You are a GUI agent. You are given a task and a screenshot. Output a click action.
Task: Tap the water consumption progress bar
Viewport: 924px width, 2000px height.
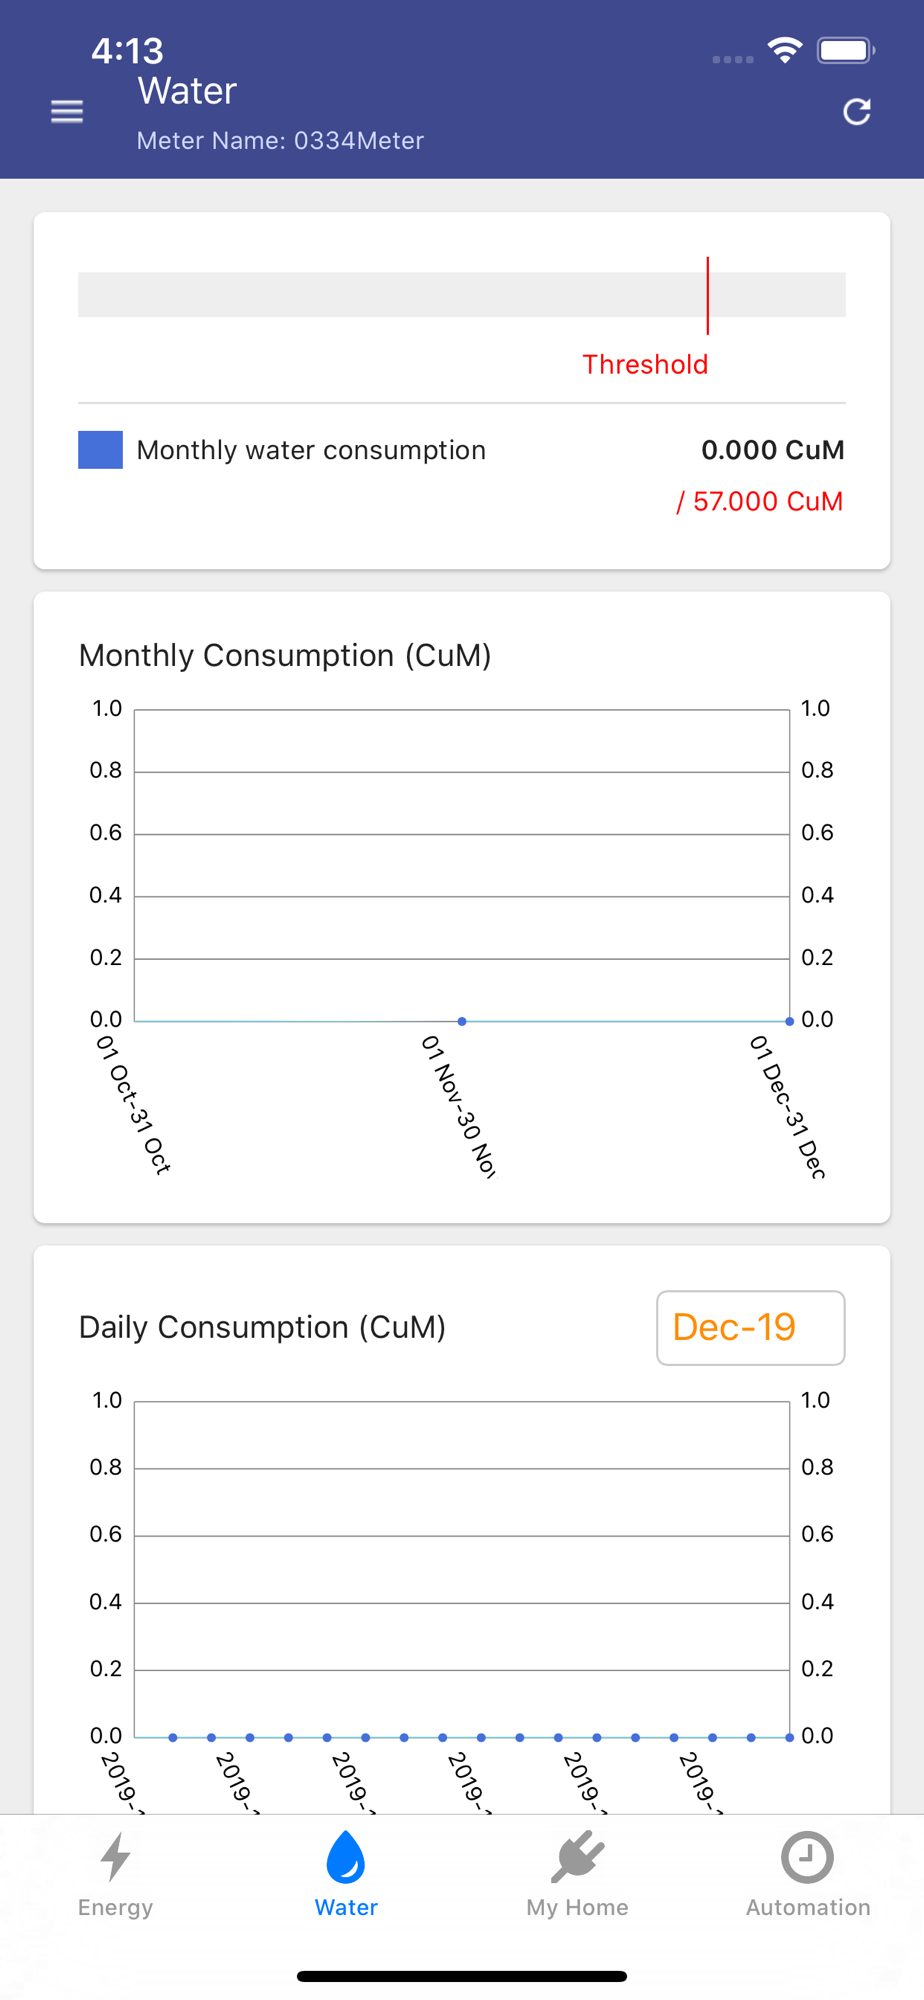point(400,295)
